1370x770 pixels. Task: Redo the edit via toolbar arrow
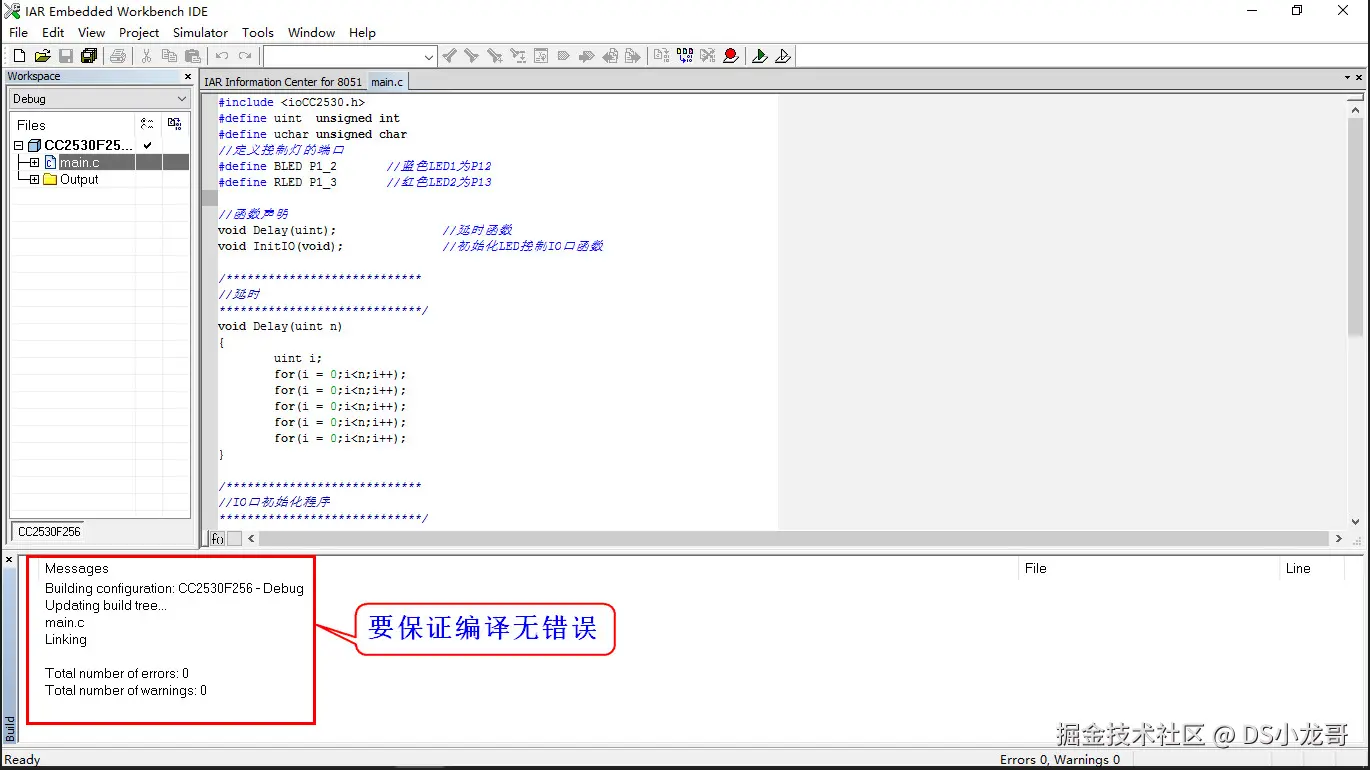[x=245, y=56]
